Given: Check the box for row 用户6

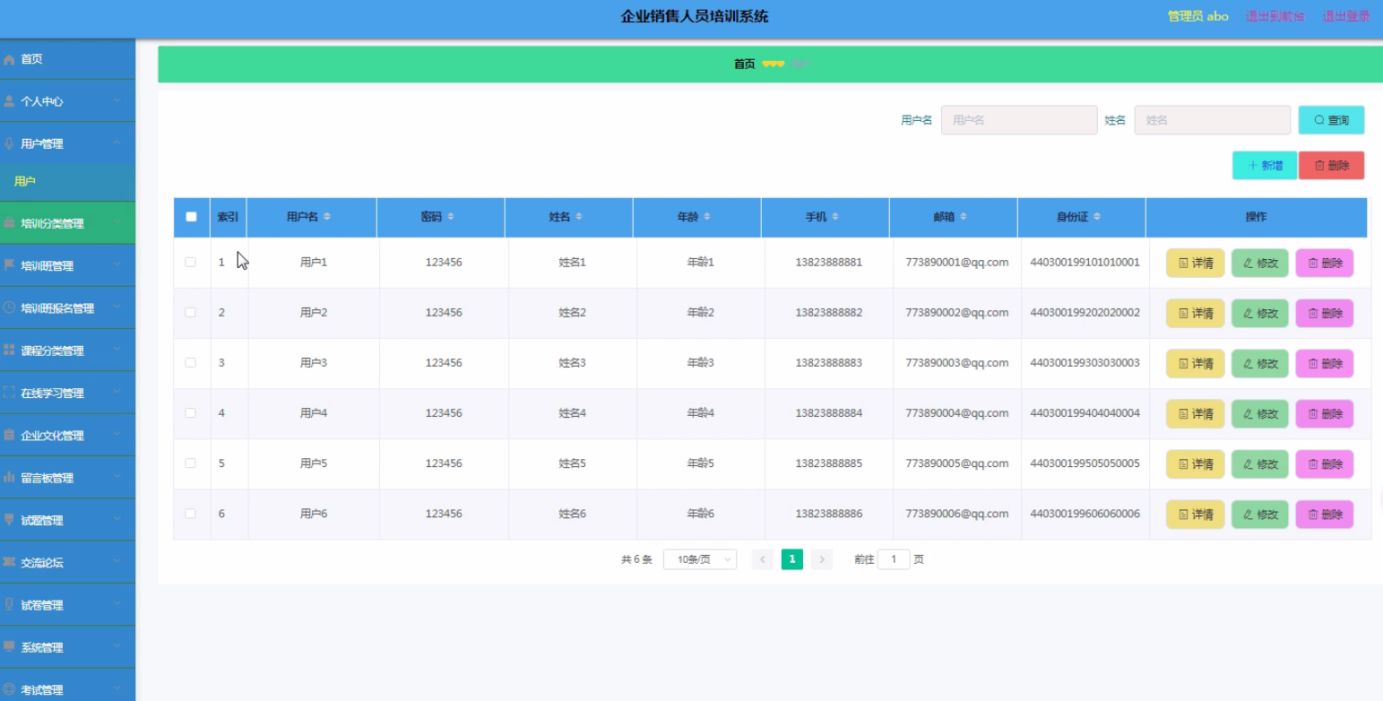Looking at the screenshot, I should pos(191,513).
